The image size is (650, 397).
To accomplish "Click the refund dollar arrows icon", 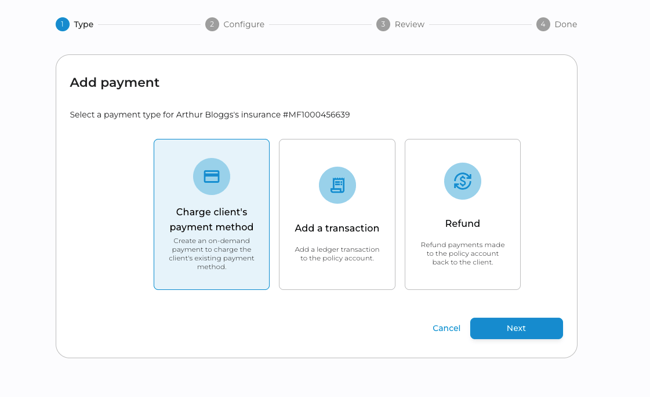I will pos(463,181).
